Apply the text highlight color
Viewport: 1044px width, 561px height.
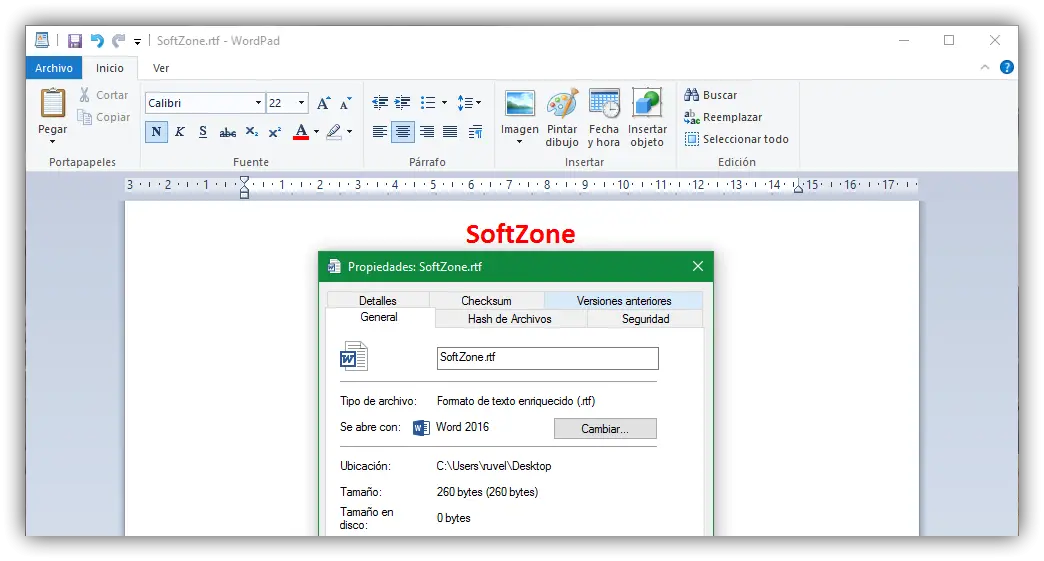click(x=334, y=132)
